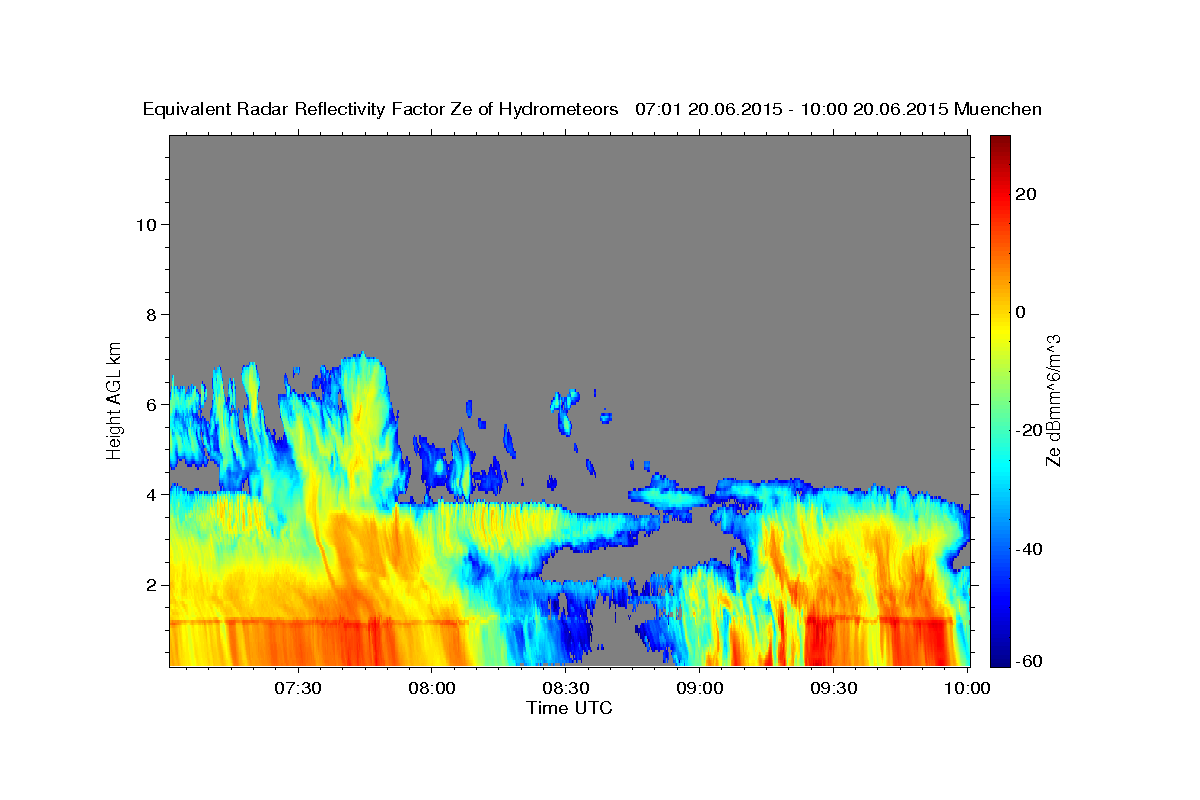Click the 'Time UTC' axis label
1200x800 pixels.
tap(569, 708)
